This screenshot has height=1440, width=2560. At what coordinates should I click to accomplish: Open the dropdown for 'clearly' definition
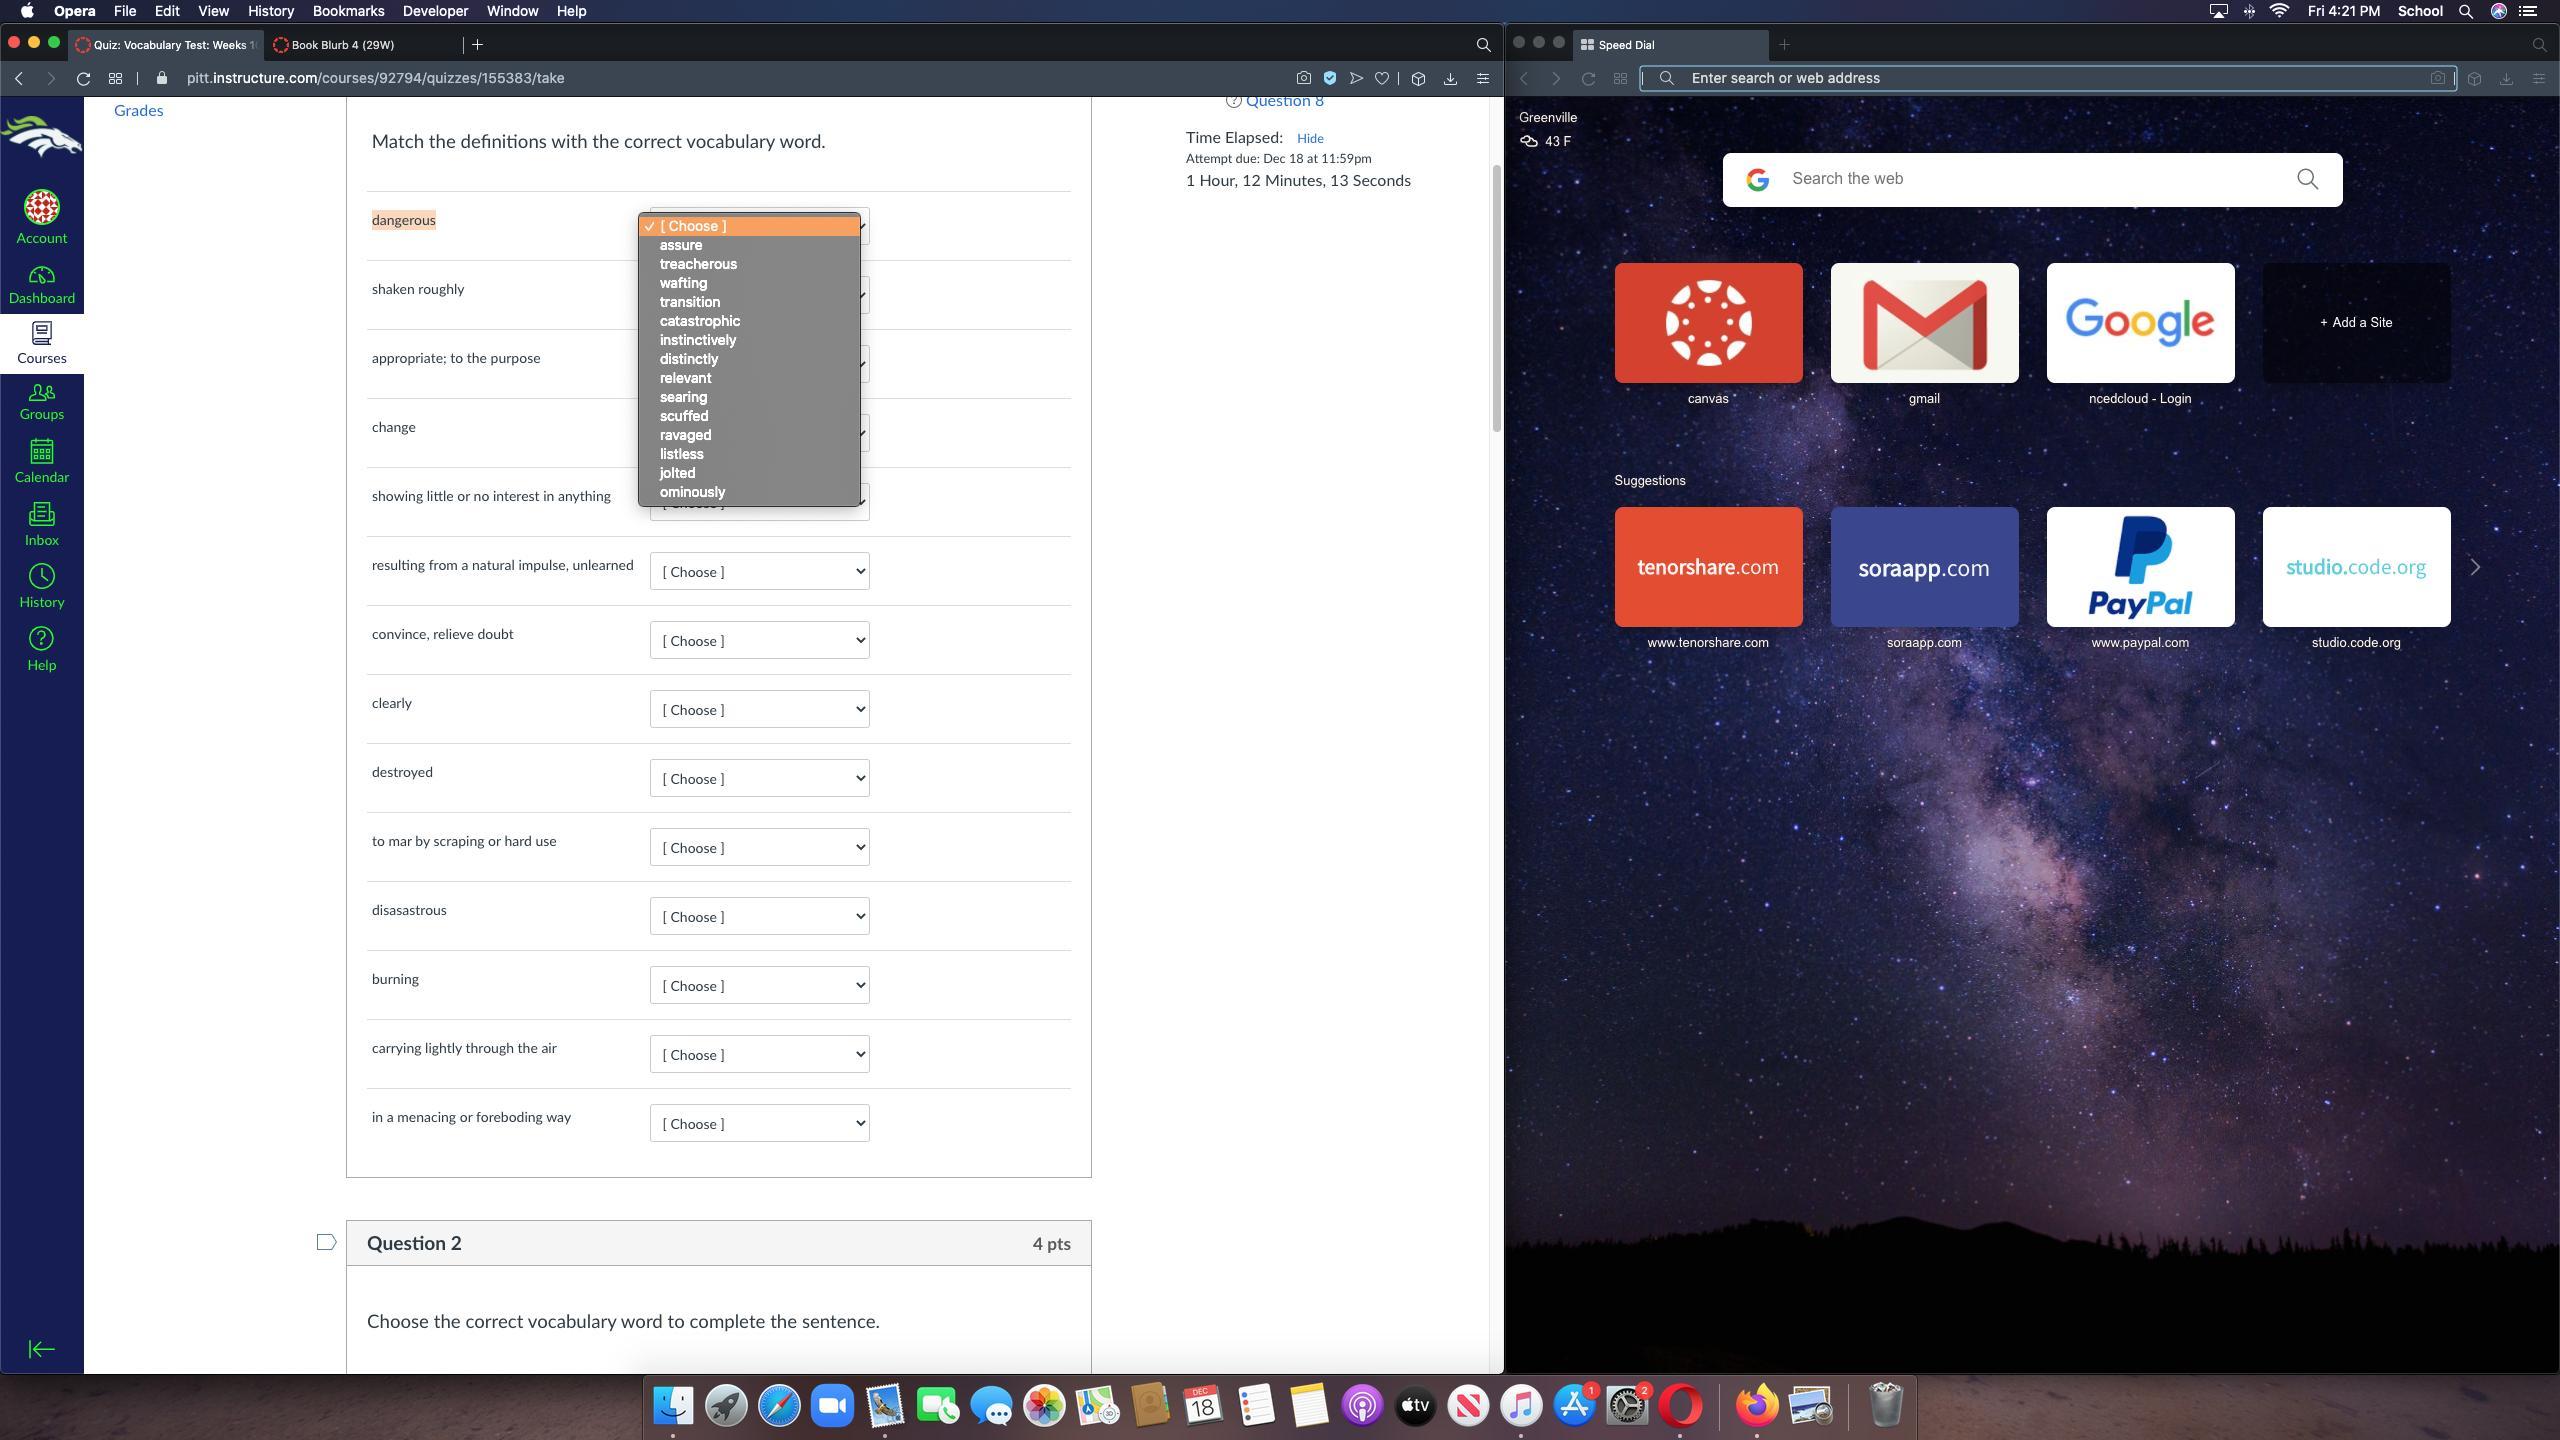pyautogui.click(x=759, y=710)
